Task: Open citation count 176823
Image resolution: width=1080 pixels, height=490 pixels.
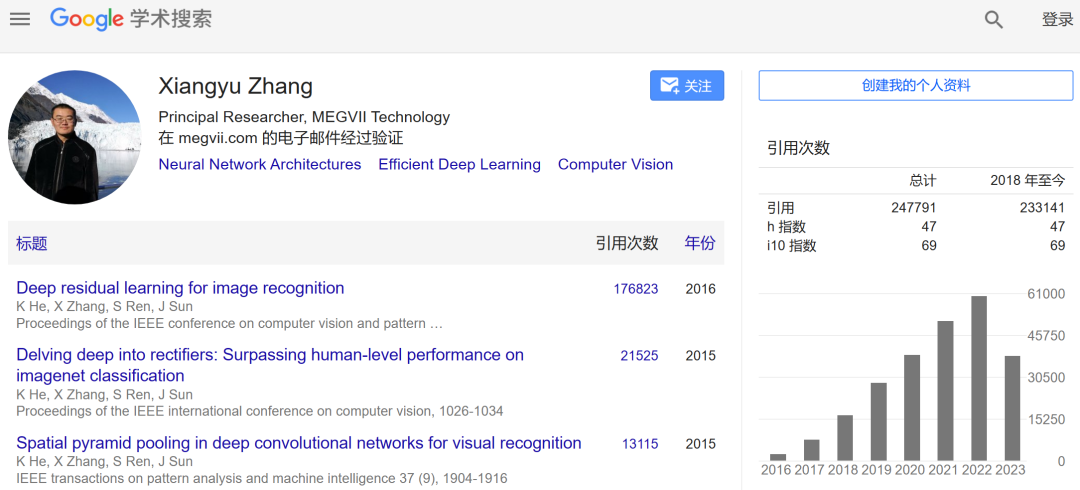Action: [x=636, y=289]
